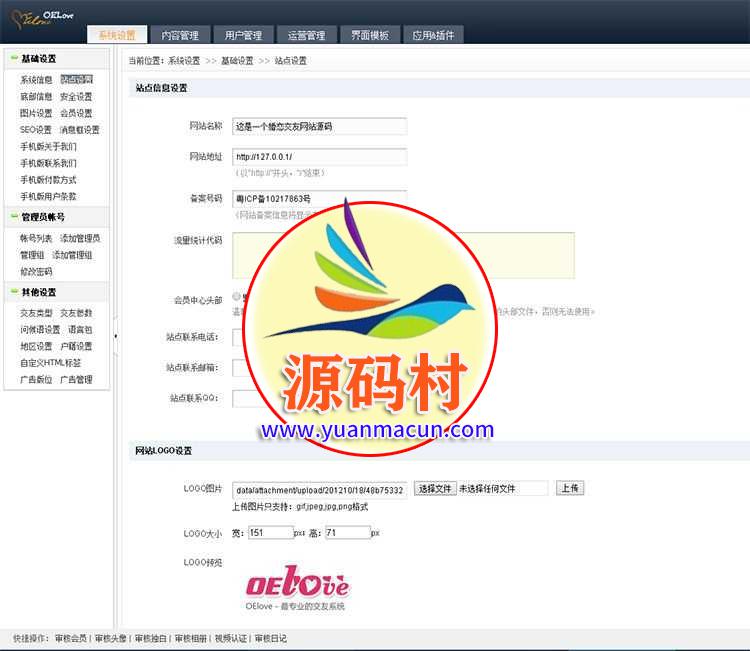Click 视频认证 in the quick actions bar
Viewport: 750px width, 651px height.
click(231, 639)
